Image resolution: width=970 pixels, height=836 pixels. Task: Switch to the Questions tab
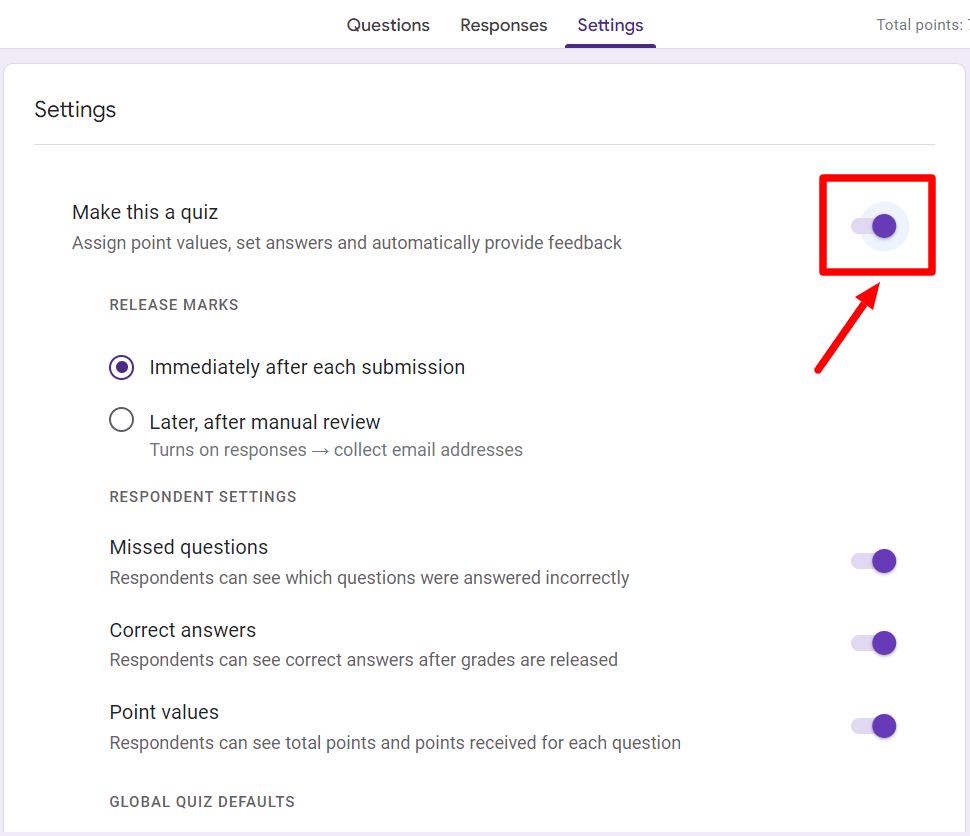(388, 25)
